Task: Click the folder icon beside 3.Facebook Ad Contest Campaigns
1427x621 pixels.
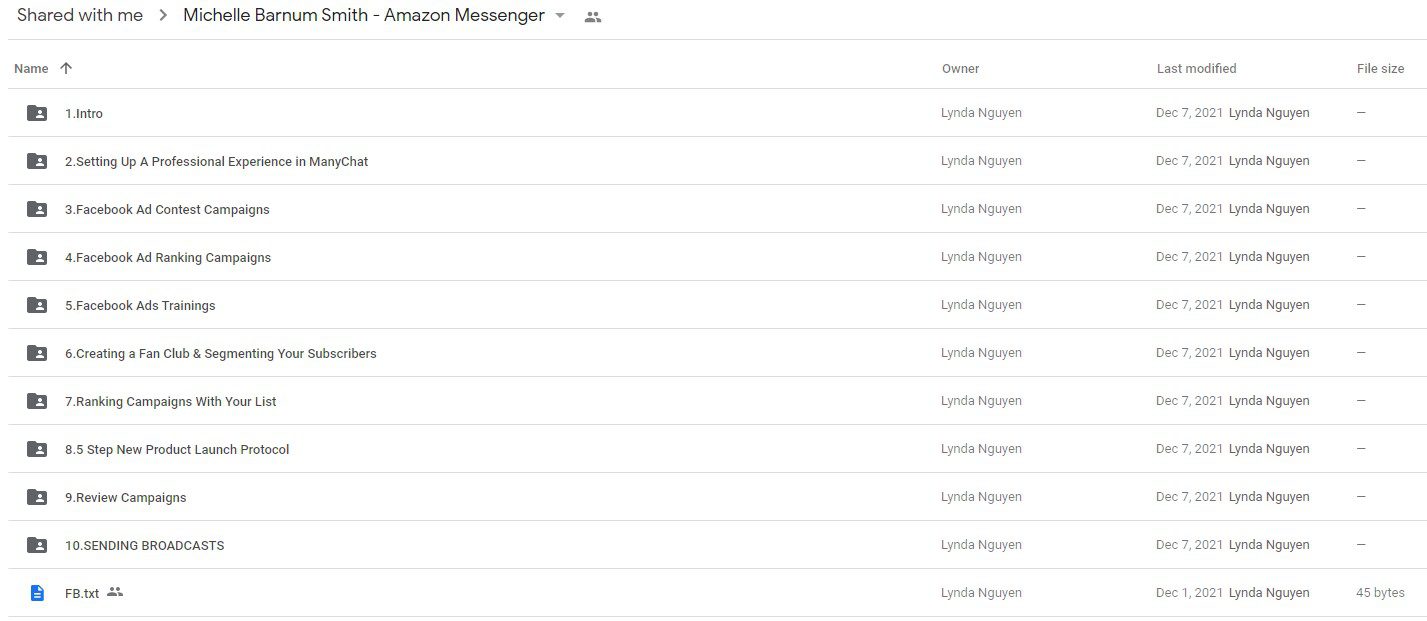Action: (x=37, y=209)
